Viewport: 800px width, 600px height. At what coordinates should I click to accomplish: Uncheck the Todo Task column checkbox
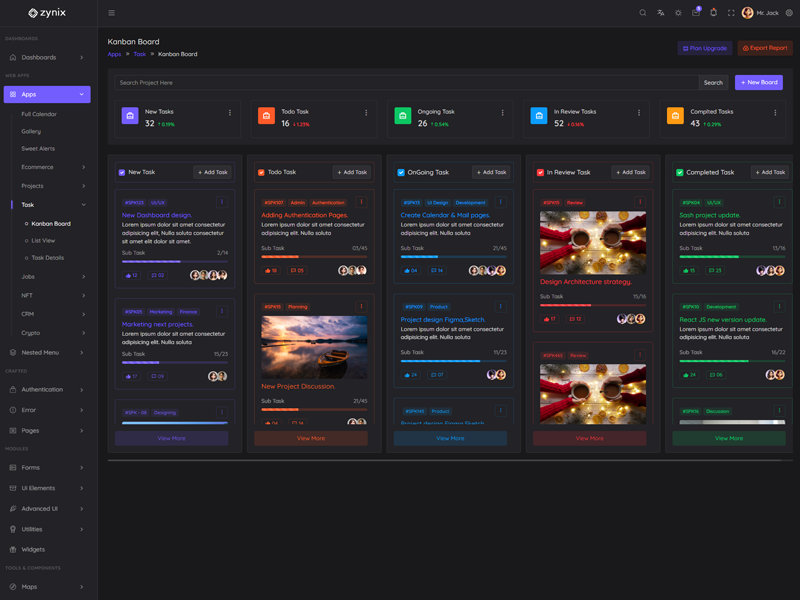click(x=261, y=172)
